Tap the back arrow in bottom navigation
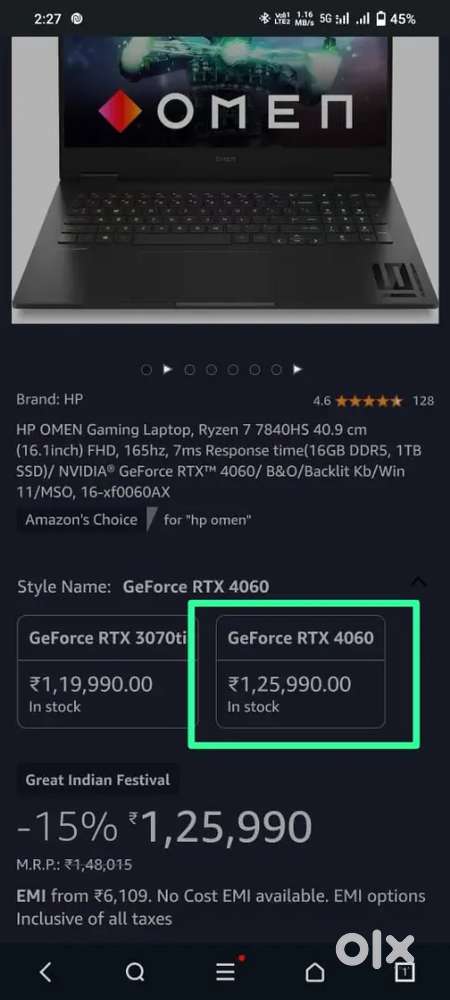The image size is (450, 1000). pos(45,971)
